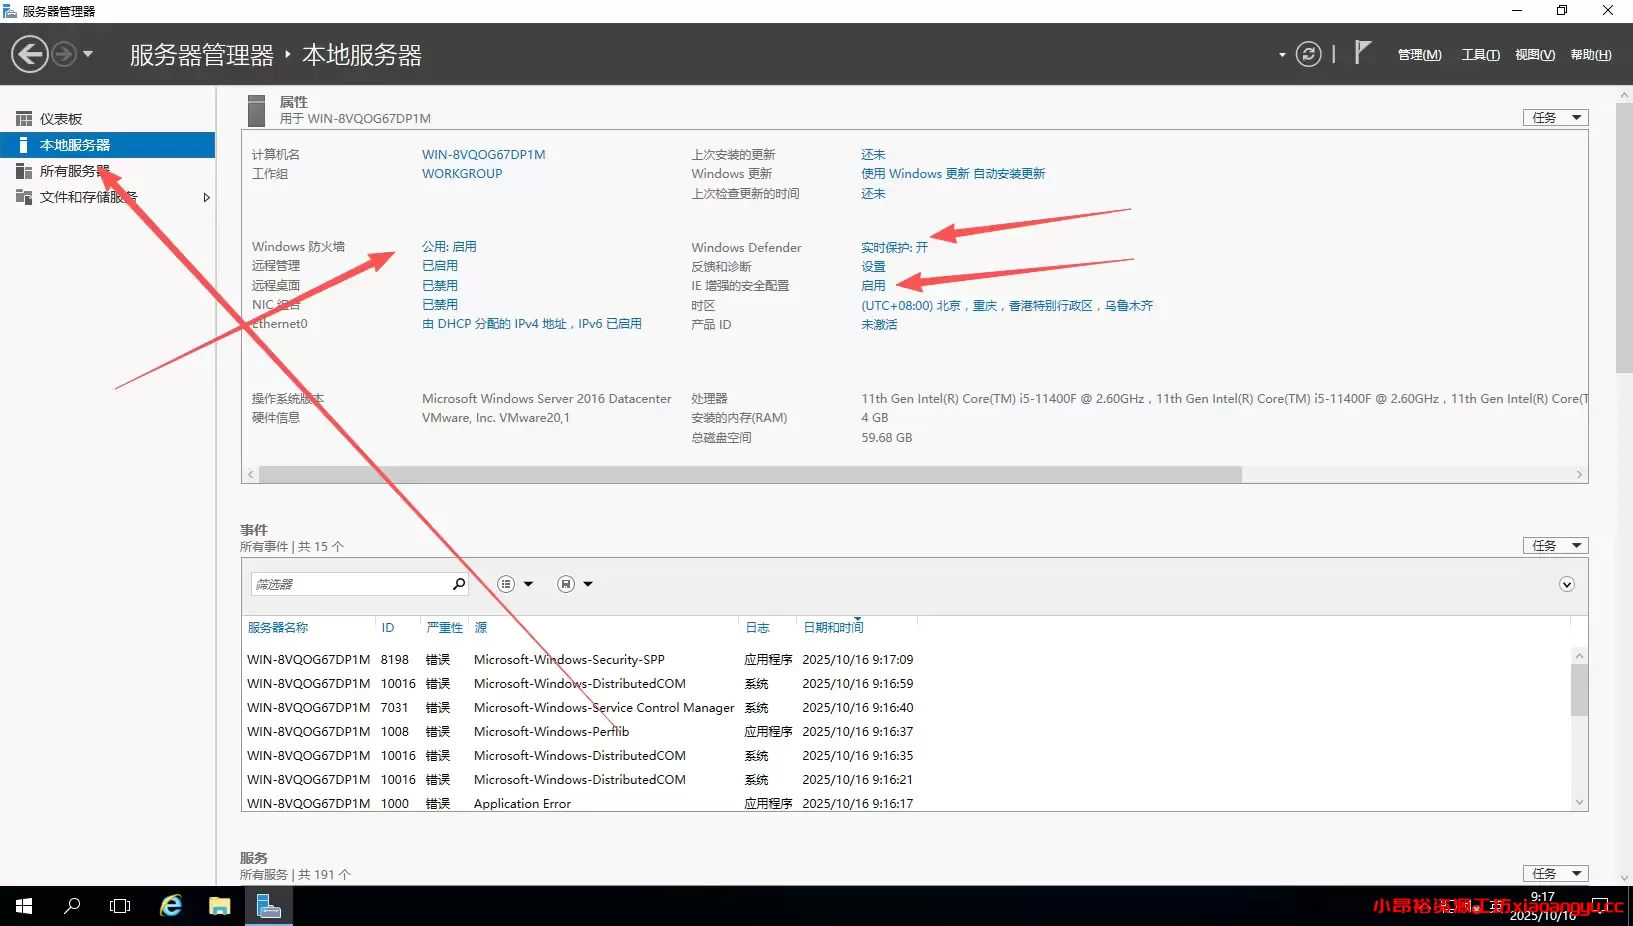The height and width of the screenshot is (926, 1633).
Task: Open the 任务 dropdown in Properties panel
Action: [x=1555, y=117]
